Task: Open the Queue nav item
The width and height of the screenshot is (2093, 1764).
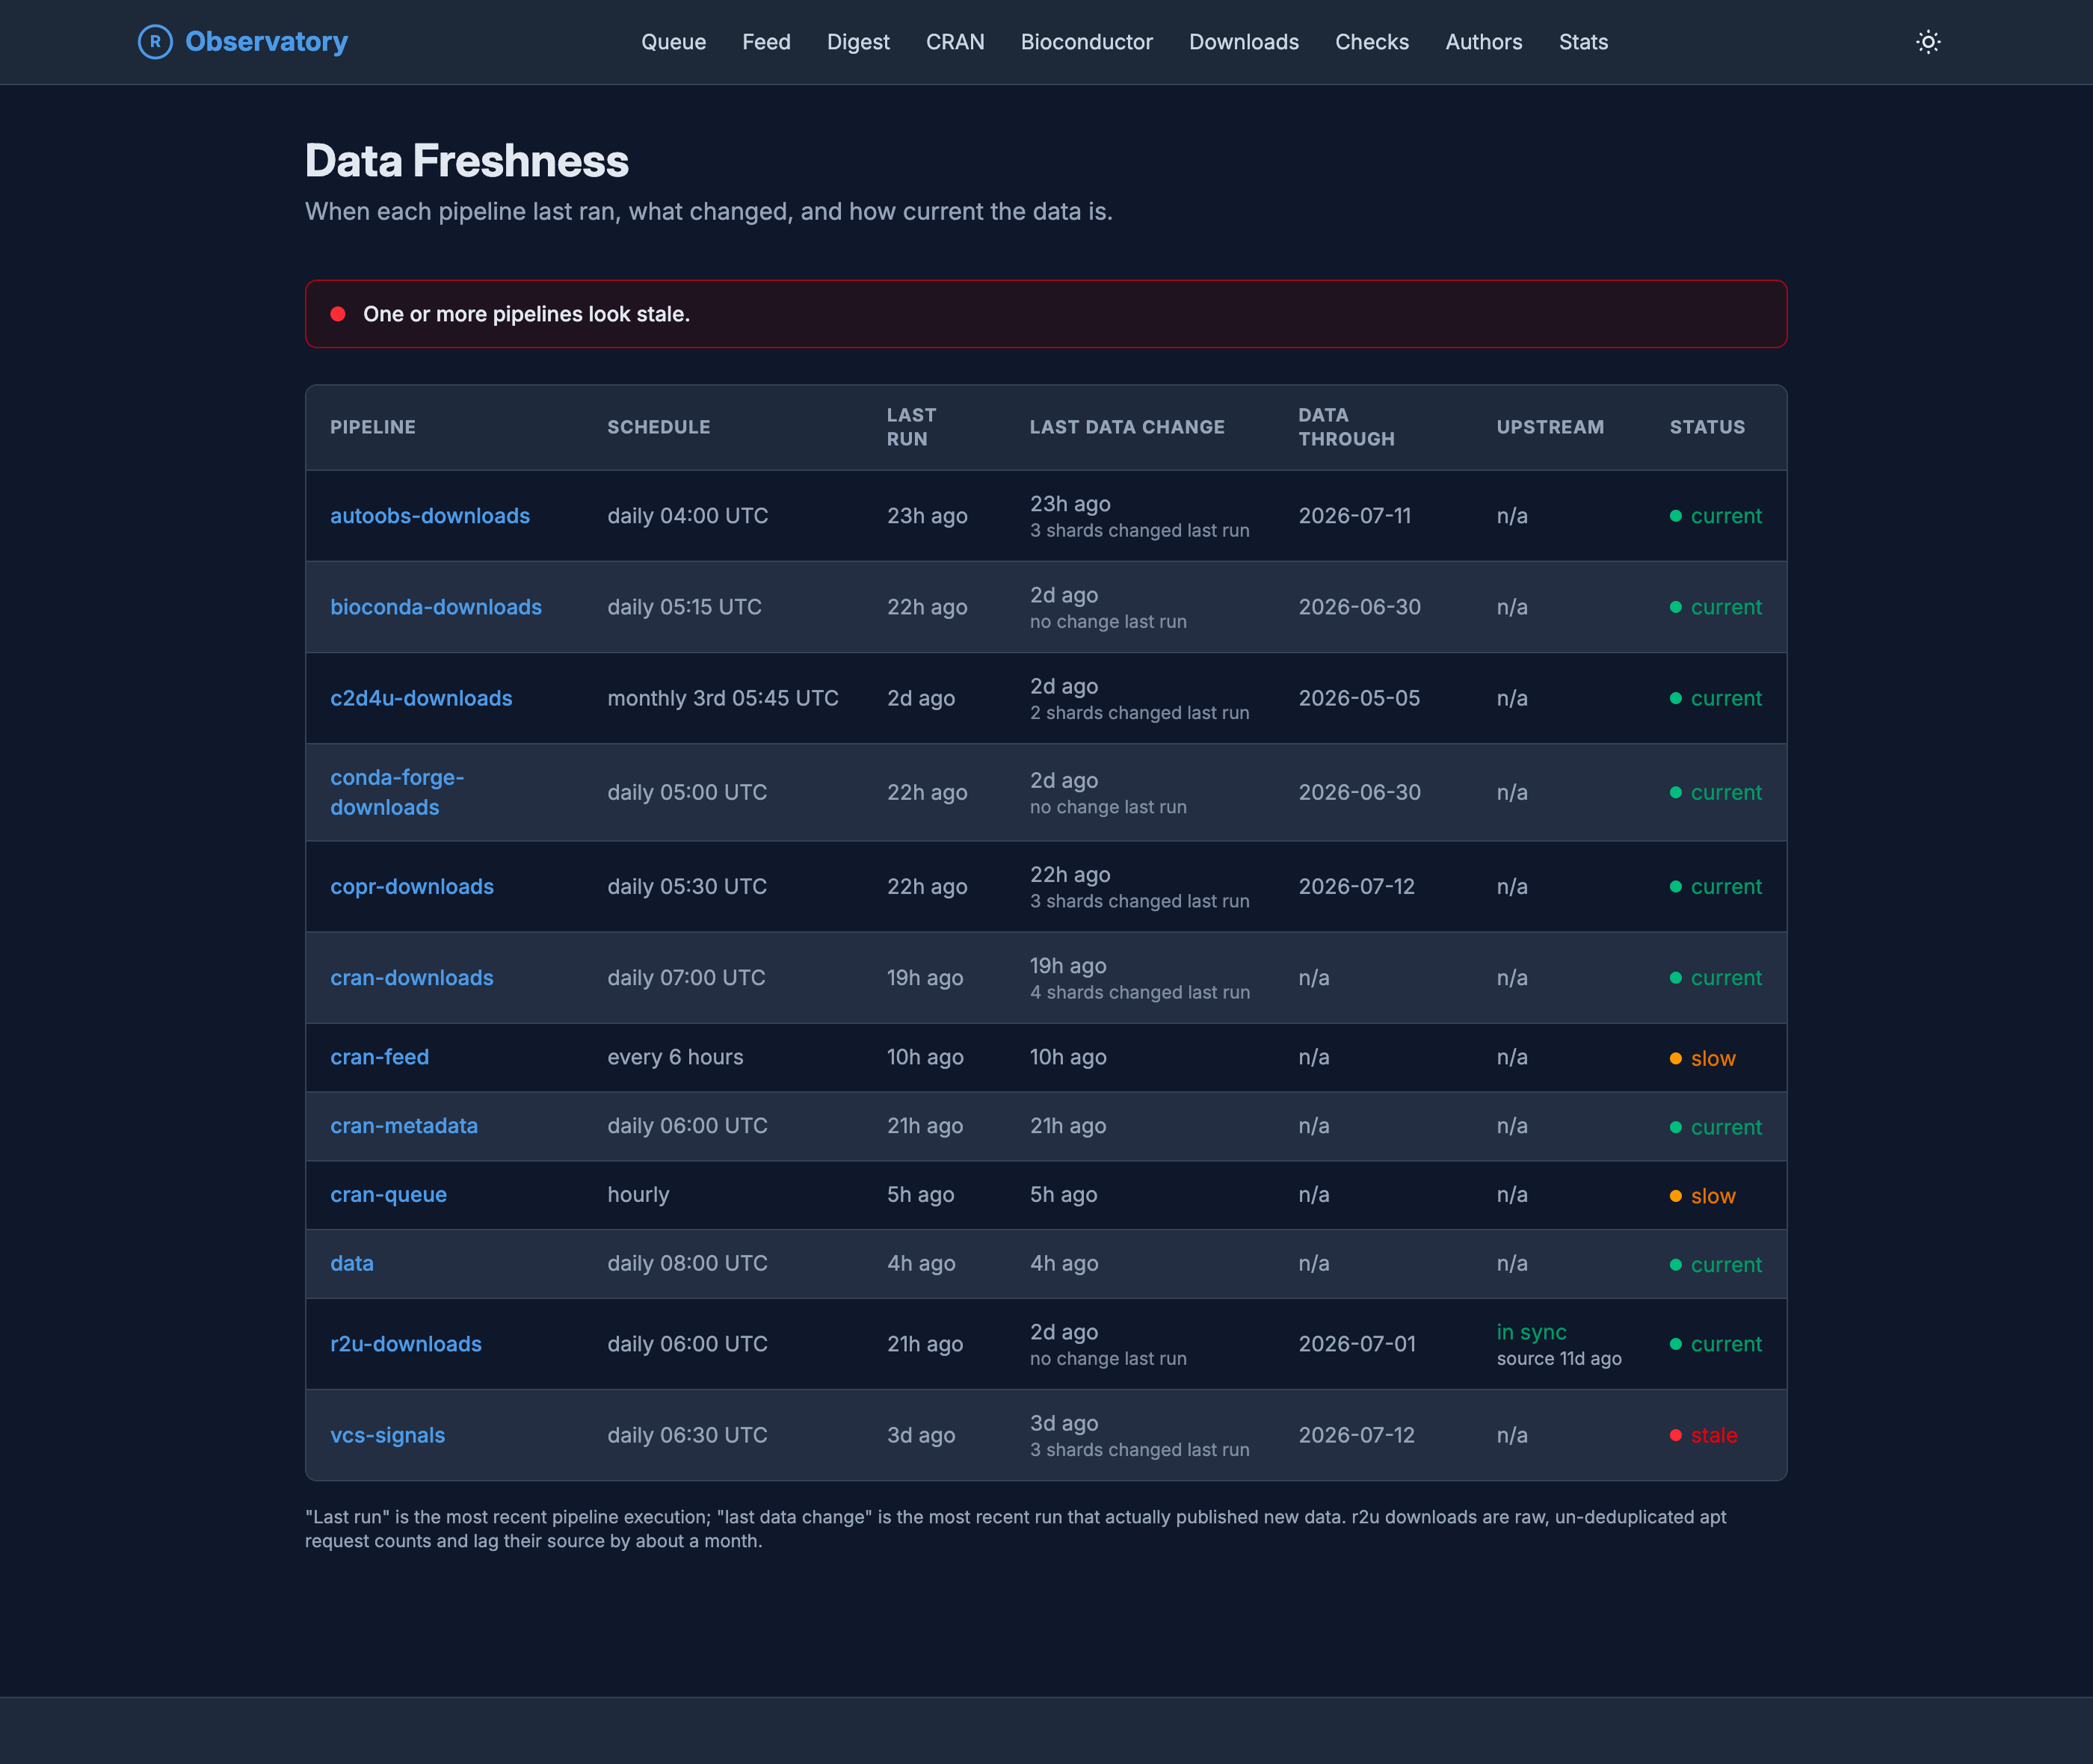Action: (x=673, y=42)
